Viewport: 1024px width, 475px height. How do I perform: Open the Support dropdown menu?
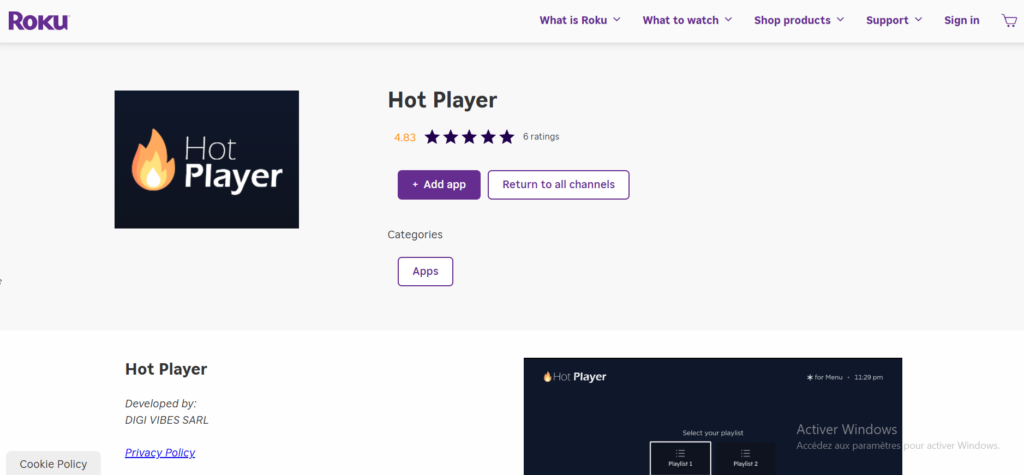tap(894, 20)
